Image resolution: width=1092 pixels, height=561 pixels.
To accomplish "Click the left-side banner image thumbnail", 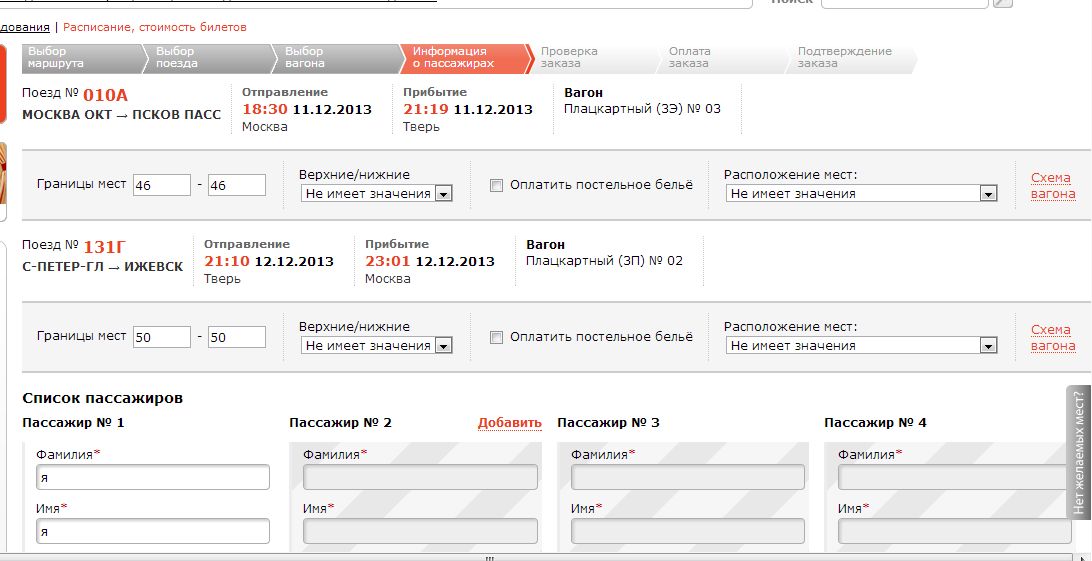I will point(3,180).
